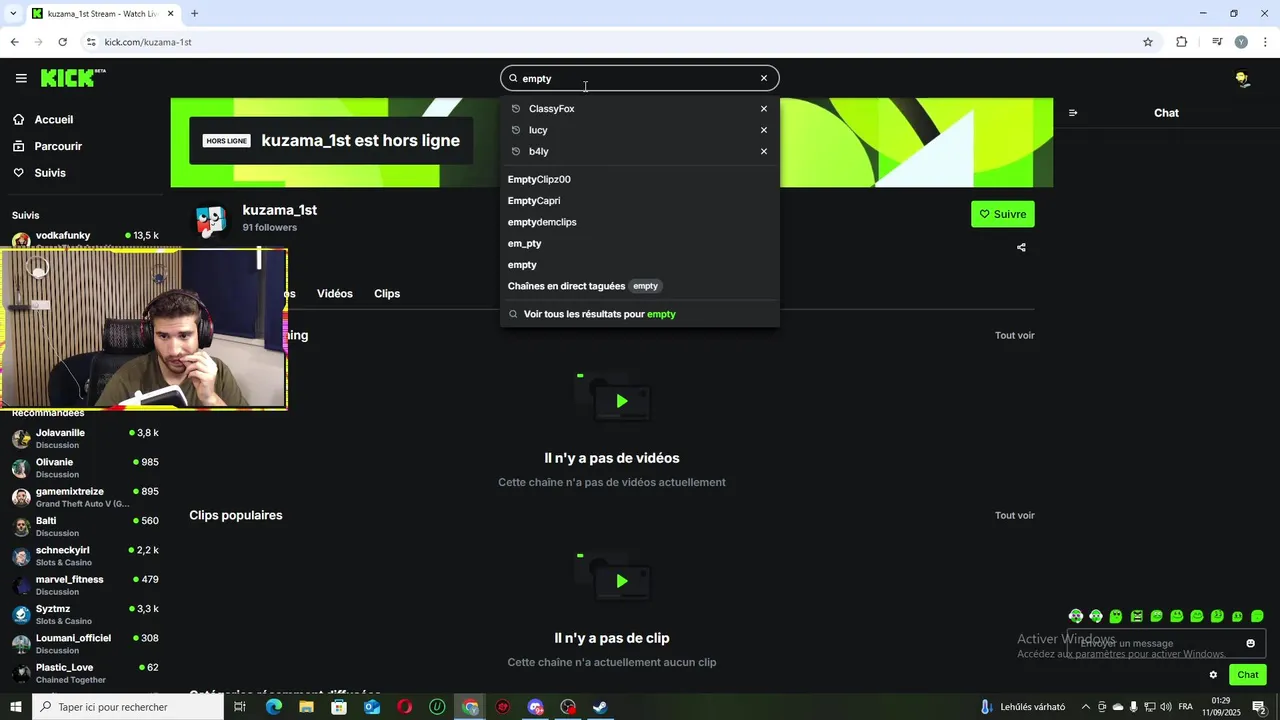
Task: Open Chrome three-dot menu
Action: coord(1266,42)
